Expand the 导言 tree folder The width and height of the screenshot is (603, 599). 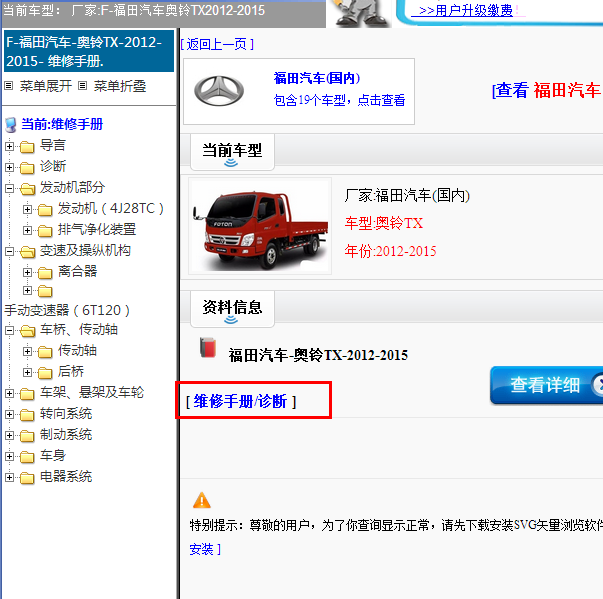(9, 146)
